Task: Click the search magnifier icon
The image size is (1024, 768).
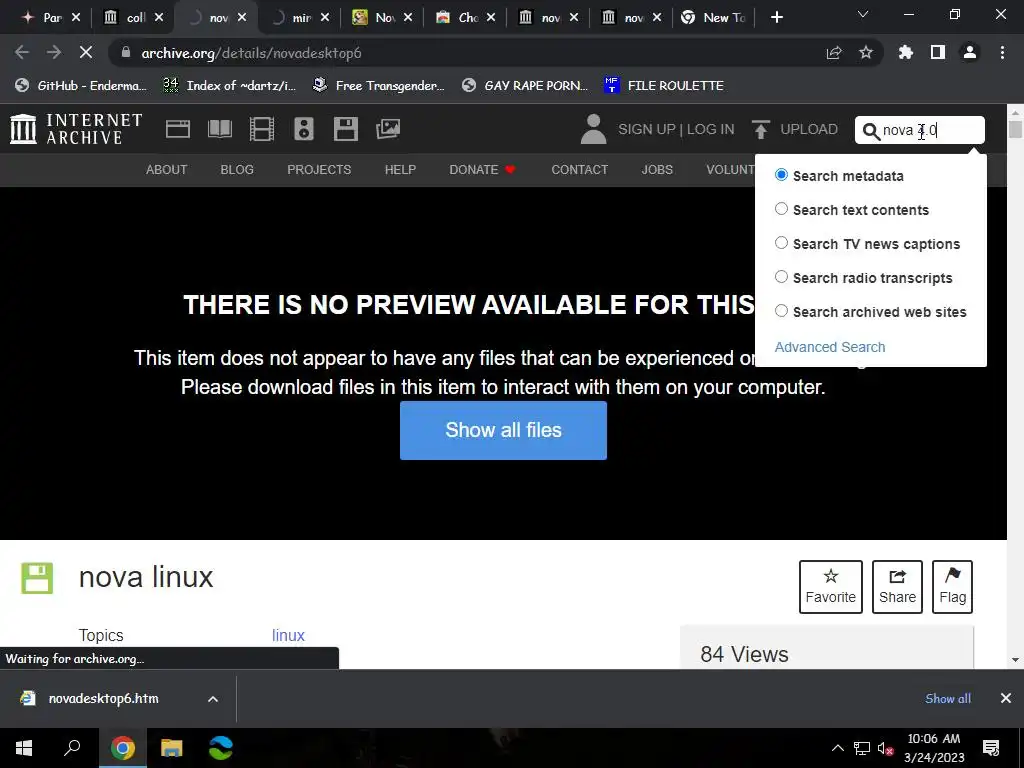Action: [x=871, y=131]
